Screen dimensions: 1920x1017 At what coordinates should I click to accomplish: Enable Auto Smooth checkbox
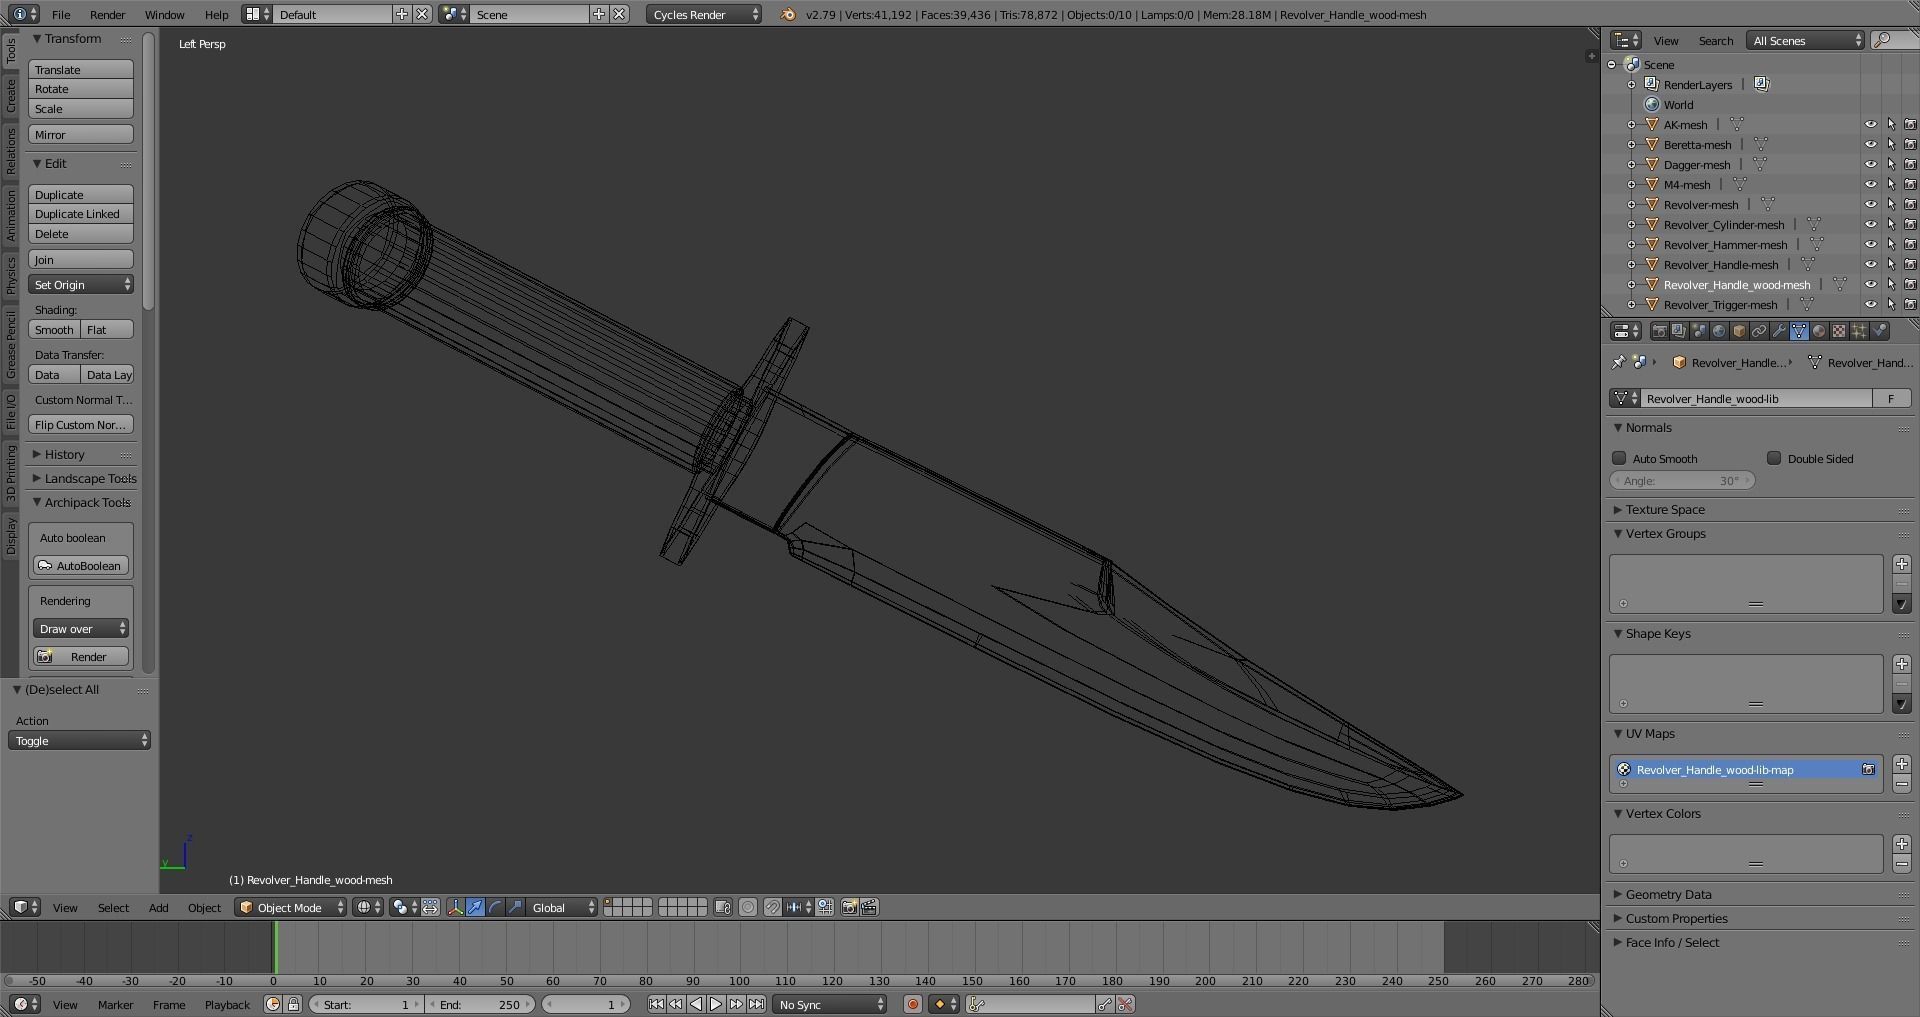(1619, 458)
